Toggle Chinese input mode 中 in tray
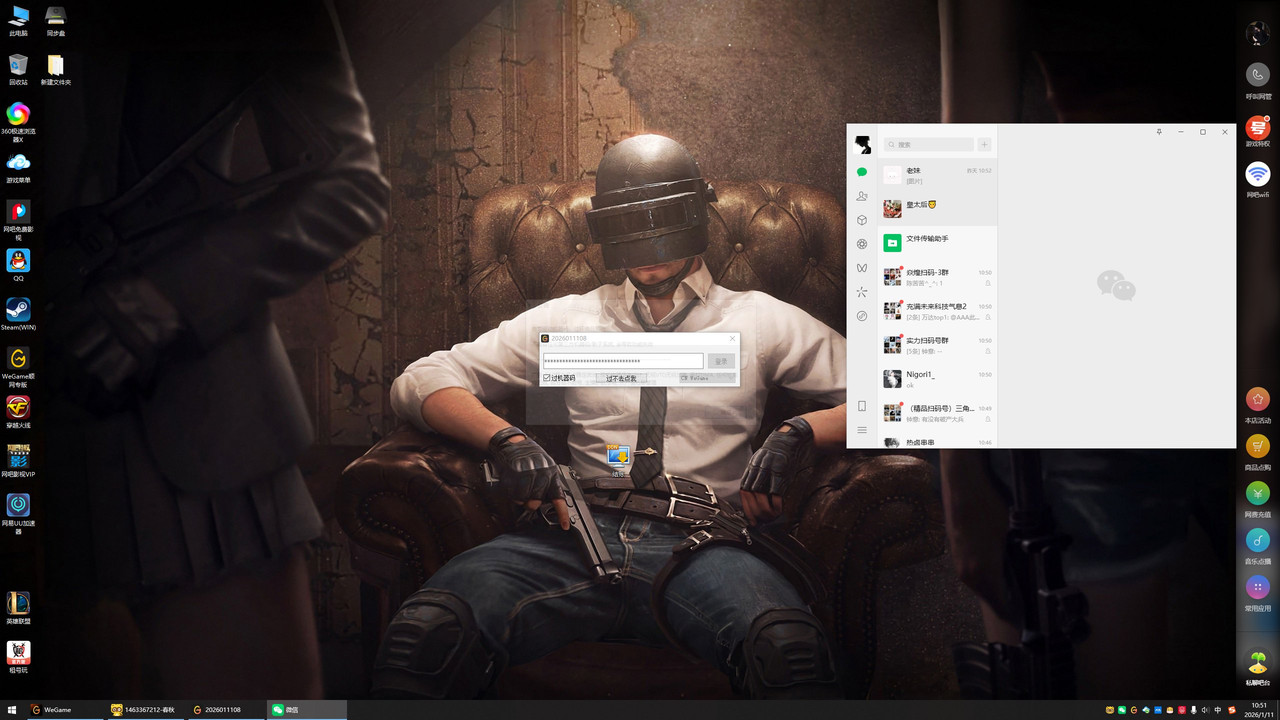Image resolution: width=1280 pixels, height=720 pixels. (x=1218, y=710)
